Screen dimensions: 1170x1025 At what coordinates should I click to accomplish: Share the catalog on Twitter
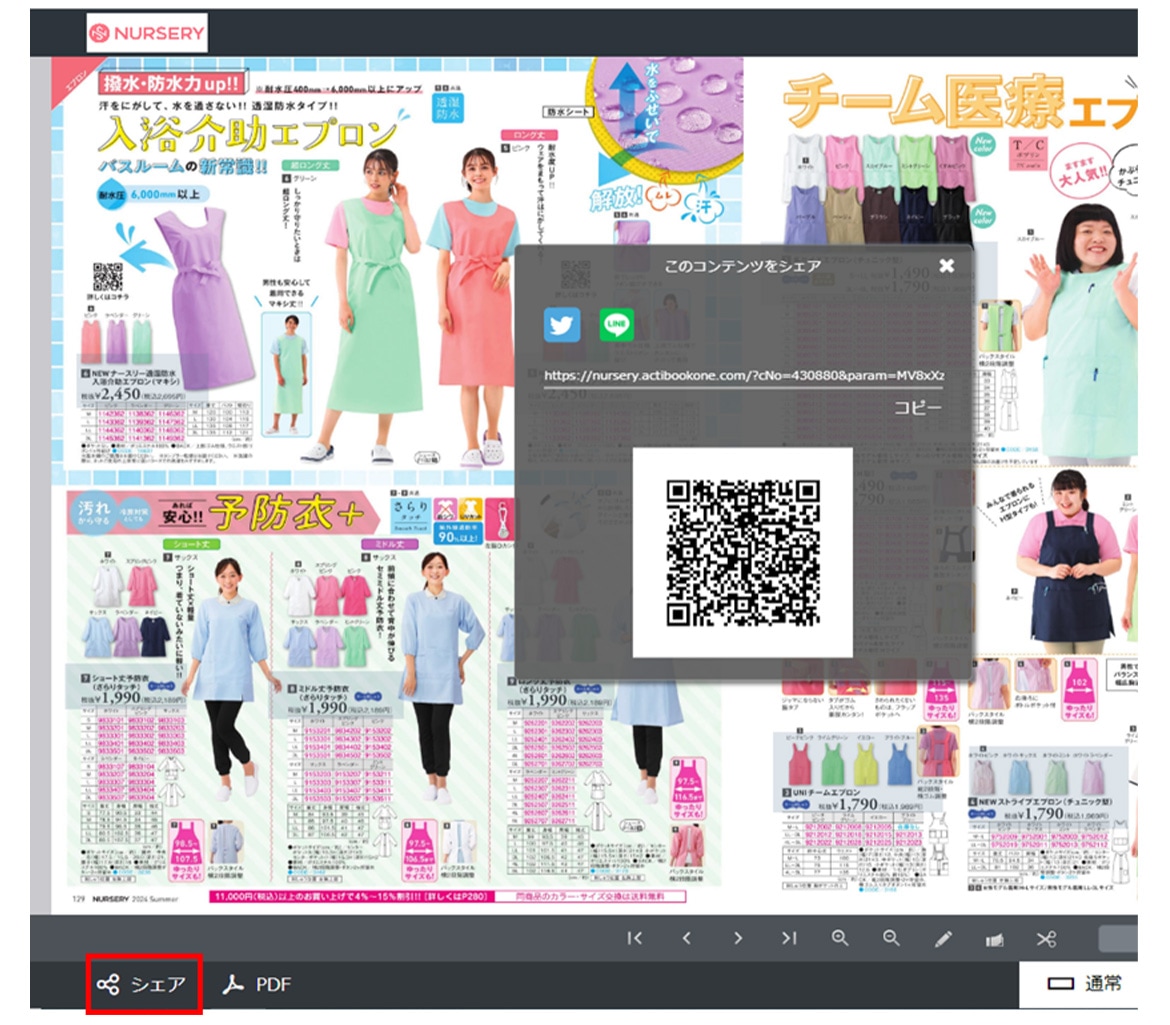coord(562,325)
